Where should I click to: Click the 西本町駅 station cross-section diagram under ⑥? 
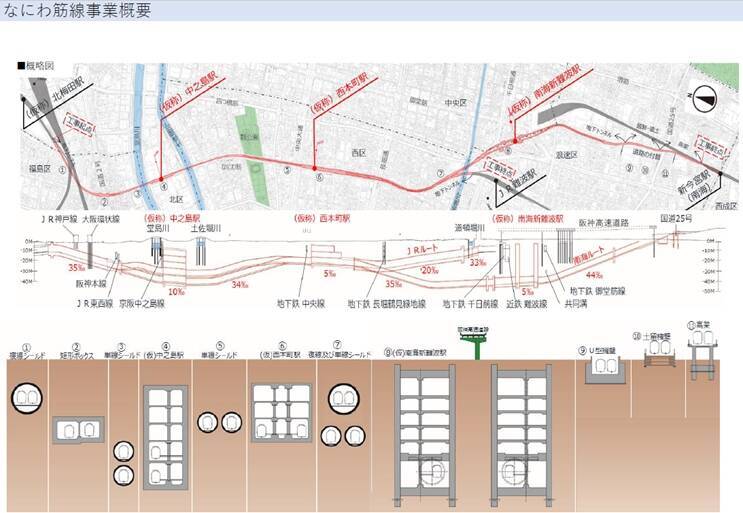click(x=281, y=413)
